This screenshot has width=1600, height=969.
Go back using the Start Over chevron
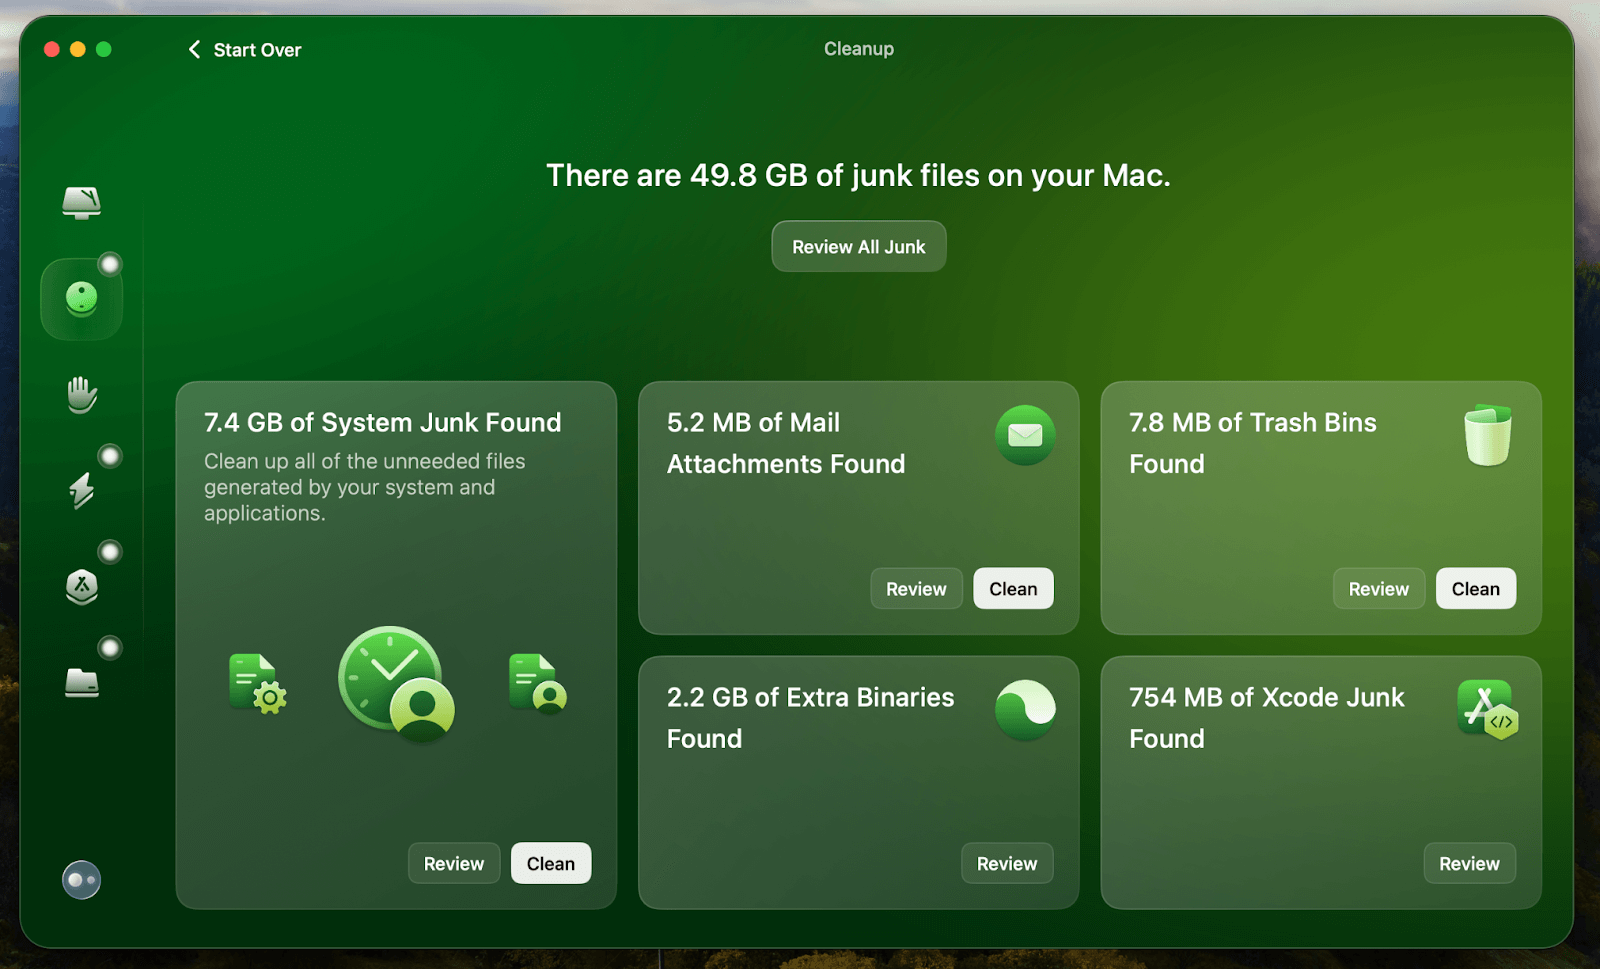pyautogui.click(x=194, y=49)
